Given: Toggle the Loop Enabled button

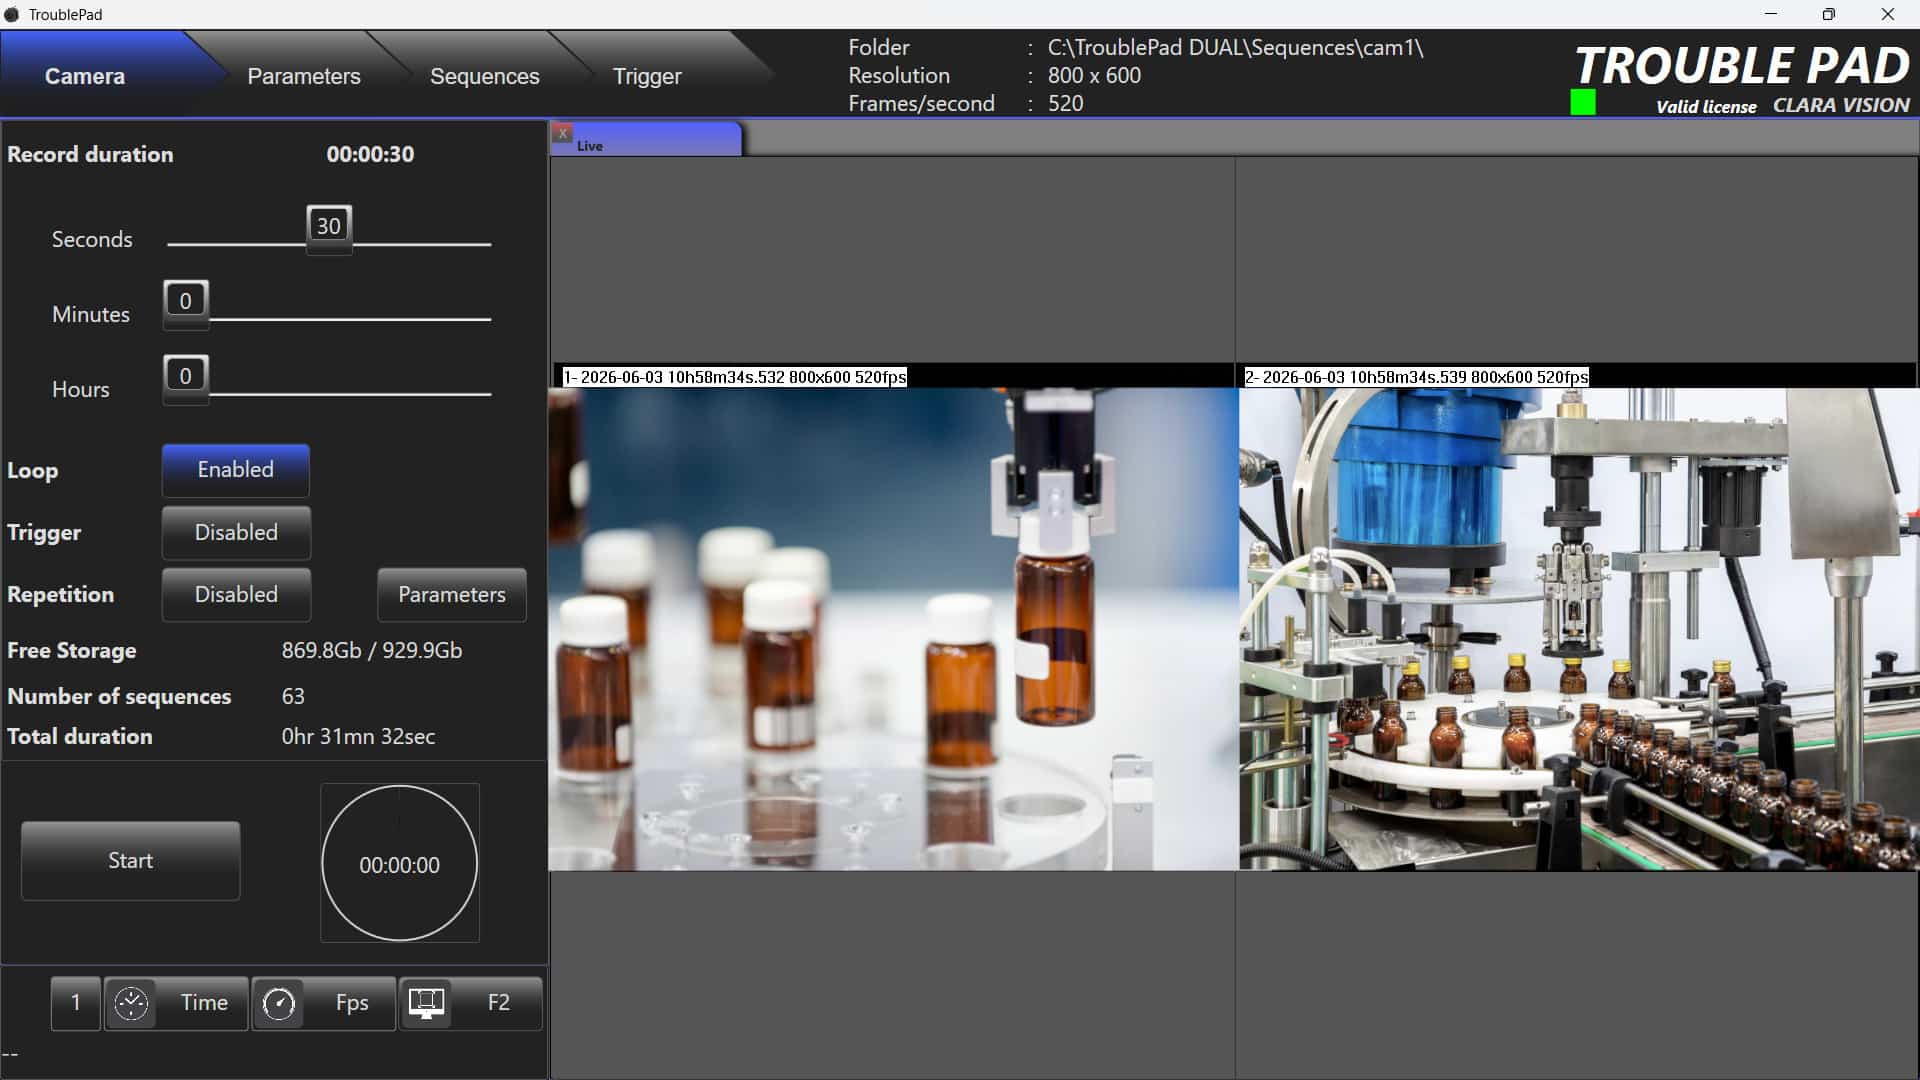Looking at the screenshot, I should 236,470.
